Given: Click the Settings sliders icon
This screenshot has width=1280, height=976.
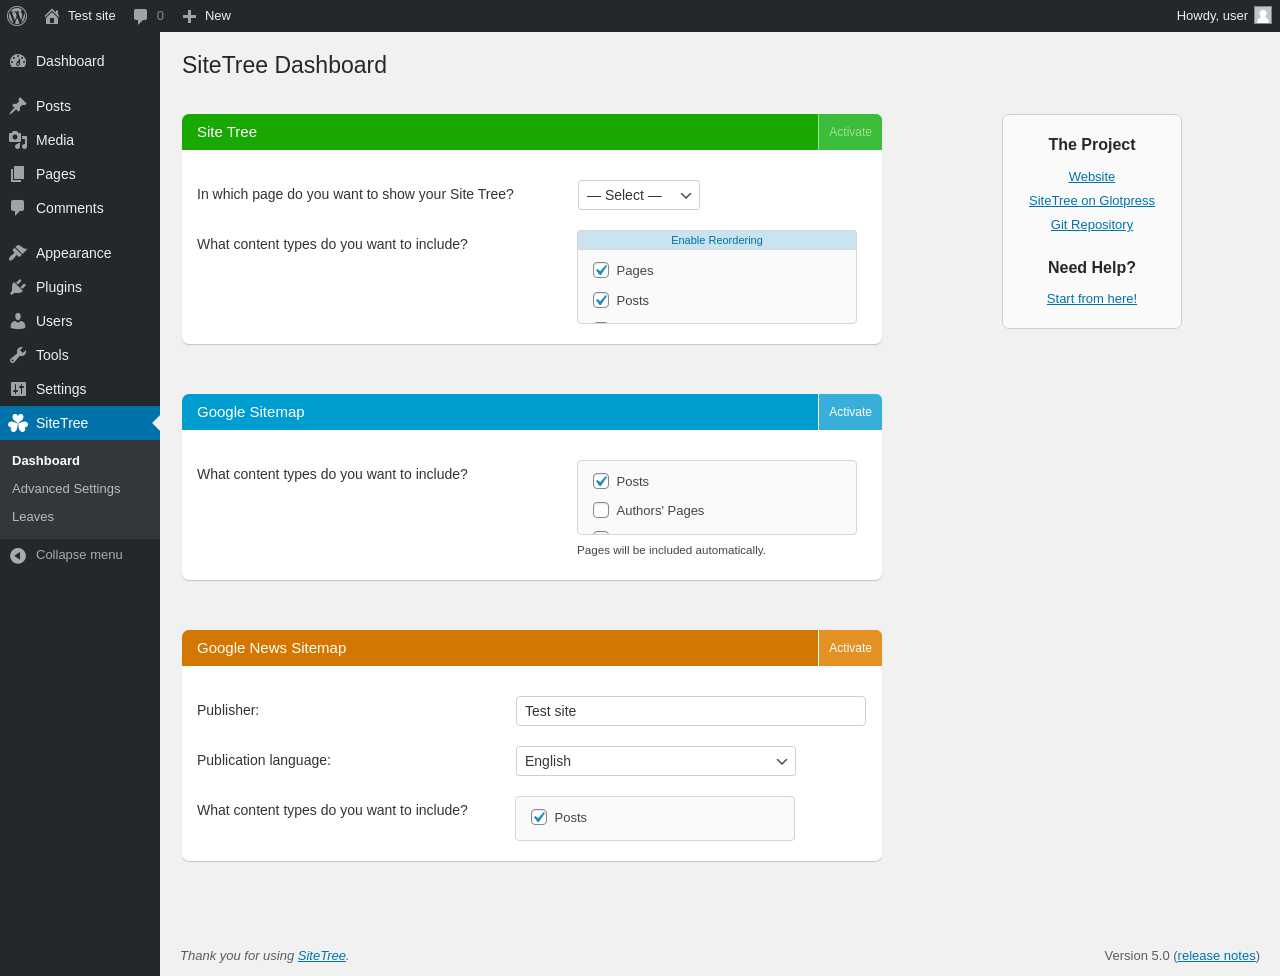Looking at the screenshot, I should [18, 389].
